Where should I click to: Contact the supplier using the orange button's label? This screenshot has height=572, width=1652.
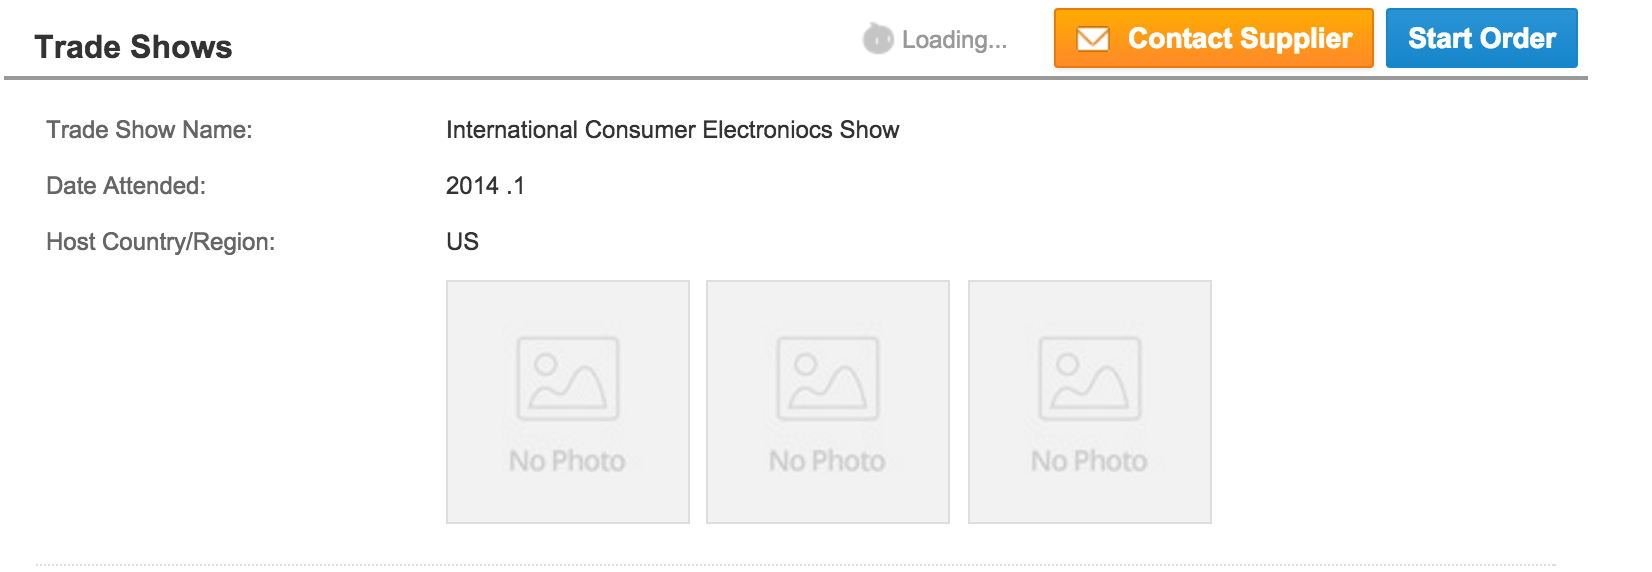pyautogui.click(x=1240, y=39)
